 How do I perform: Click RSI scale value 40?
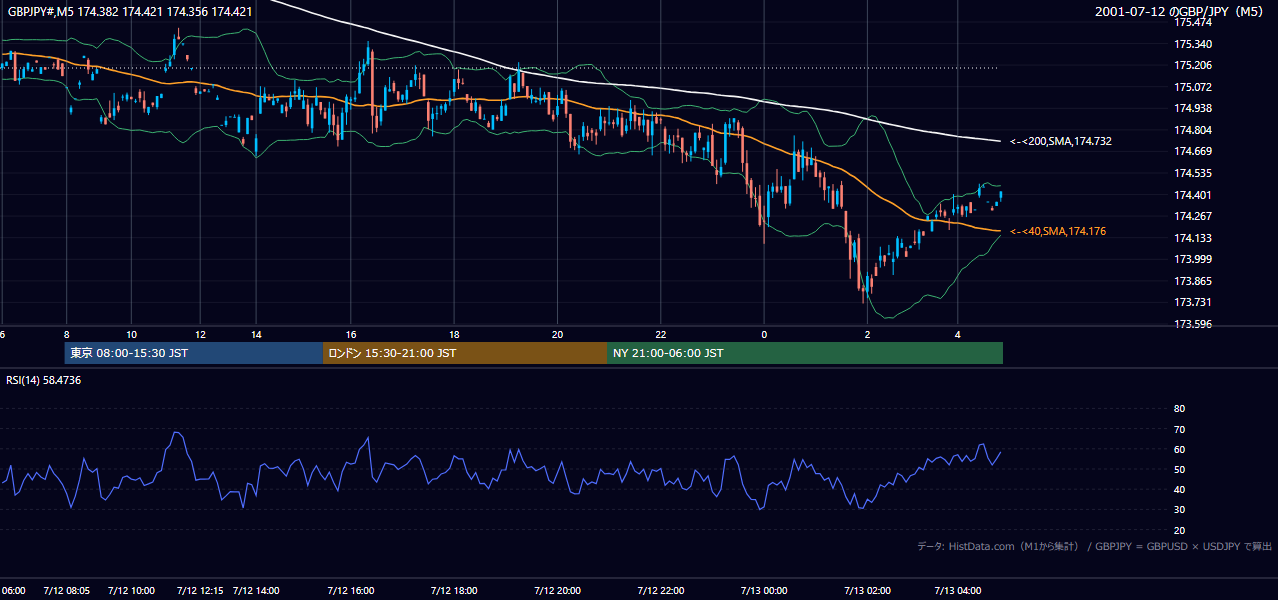[1179, 489]
